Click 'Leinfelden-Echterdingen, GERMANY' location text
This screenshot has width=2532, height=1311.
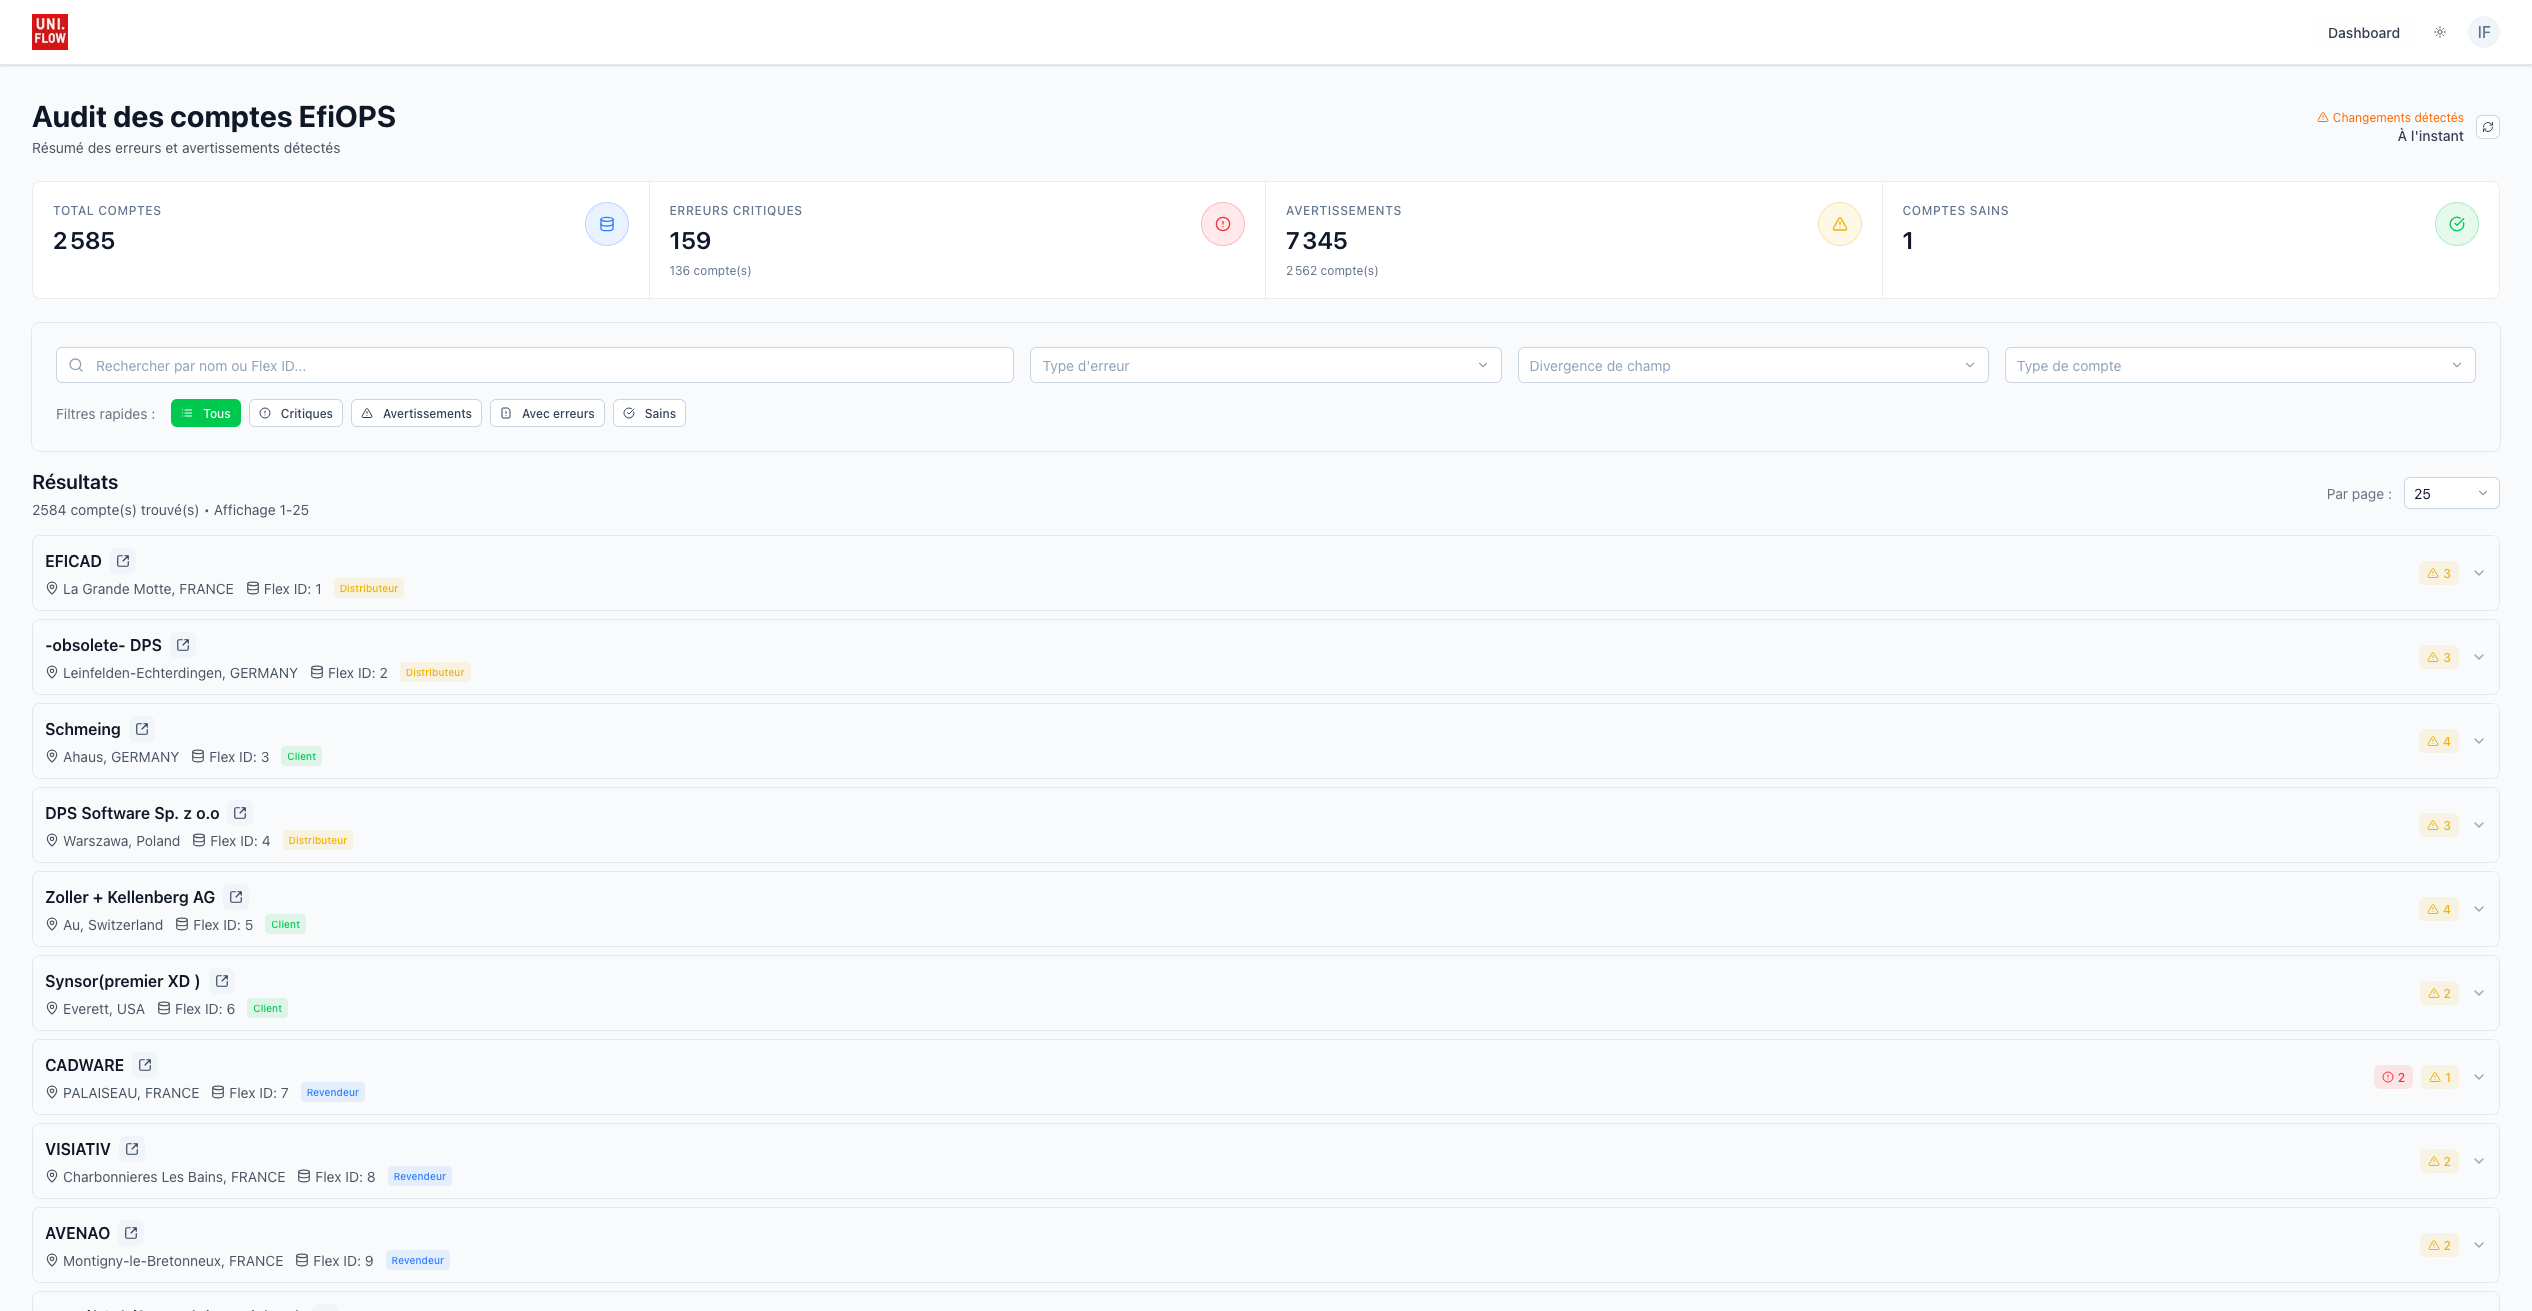pyautogui.click(x=180, y=673)
